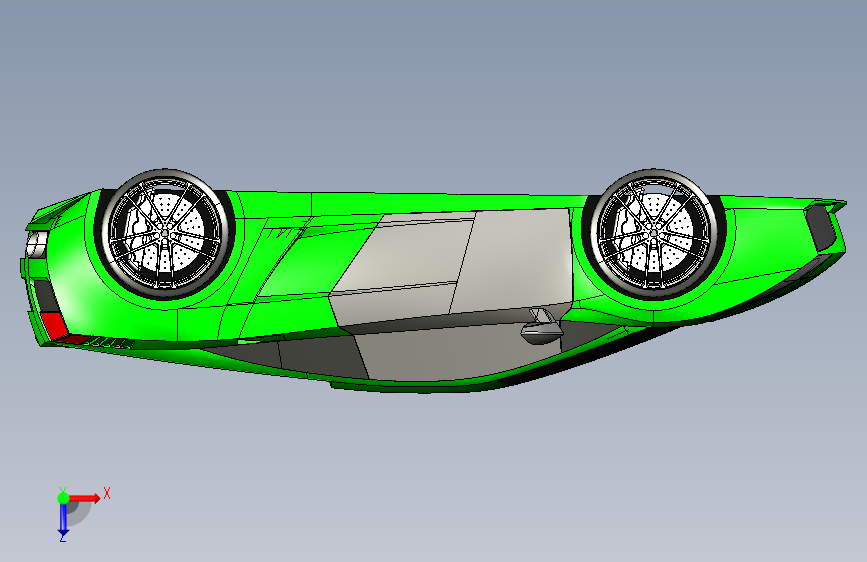Pick the side mirror on the car model

point(542,327)
